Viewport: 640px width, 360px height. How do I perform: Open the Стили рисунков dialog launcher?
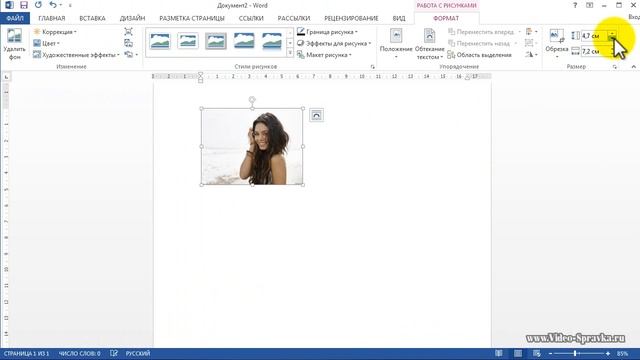(x=372, y=67)
